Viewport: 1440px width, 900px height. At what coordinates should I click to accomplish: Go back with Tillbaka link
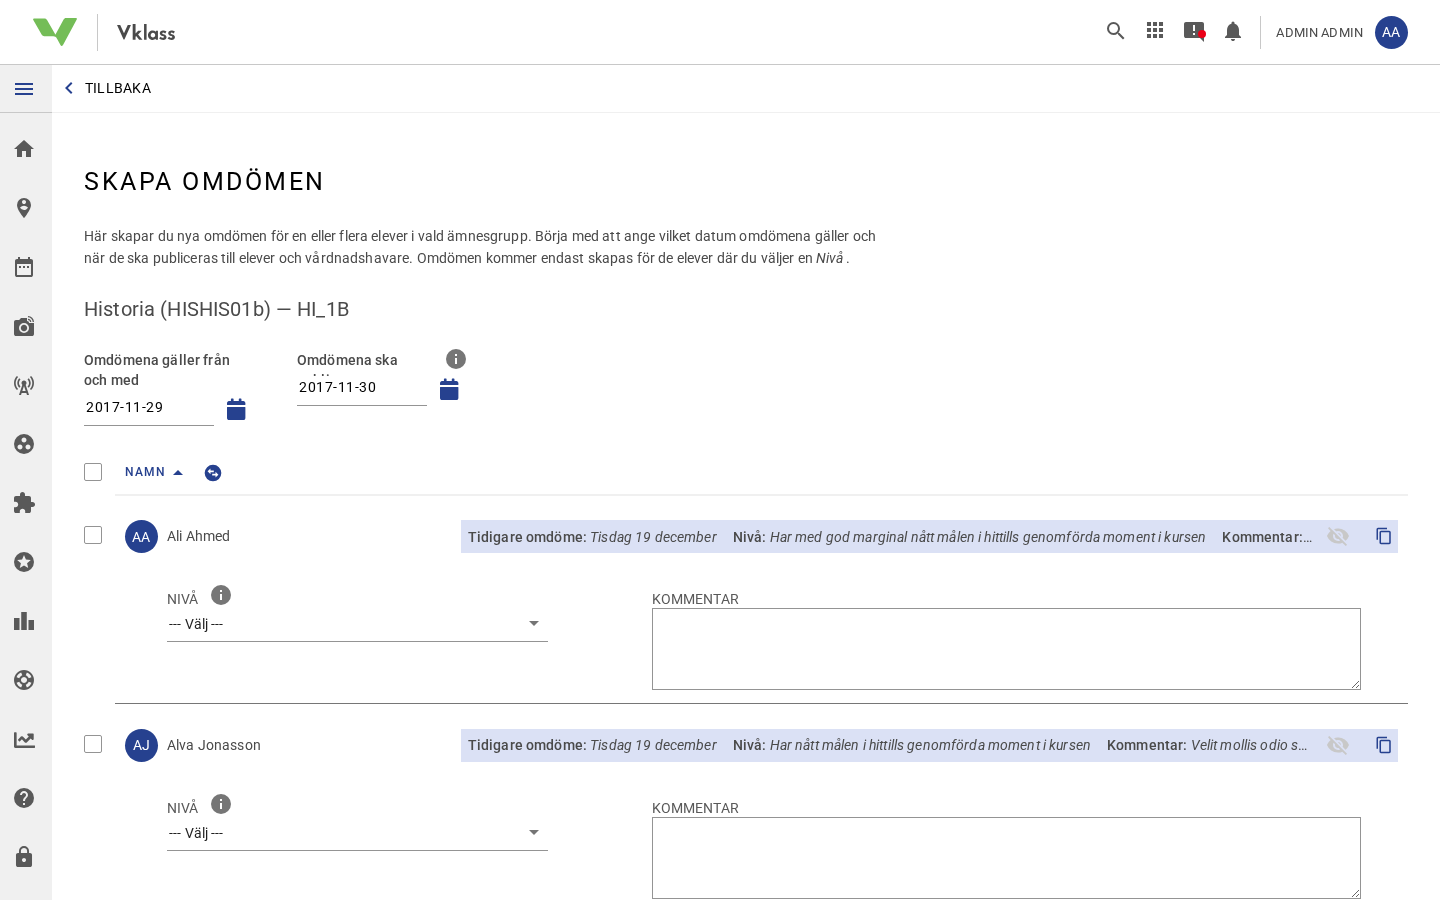(108, 88)
